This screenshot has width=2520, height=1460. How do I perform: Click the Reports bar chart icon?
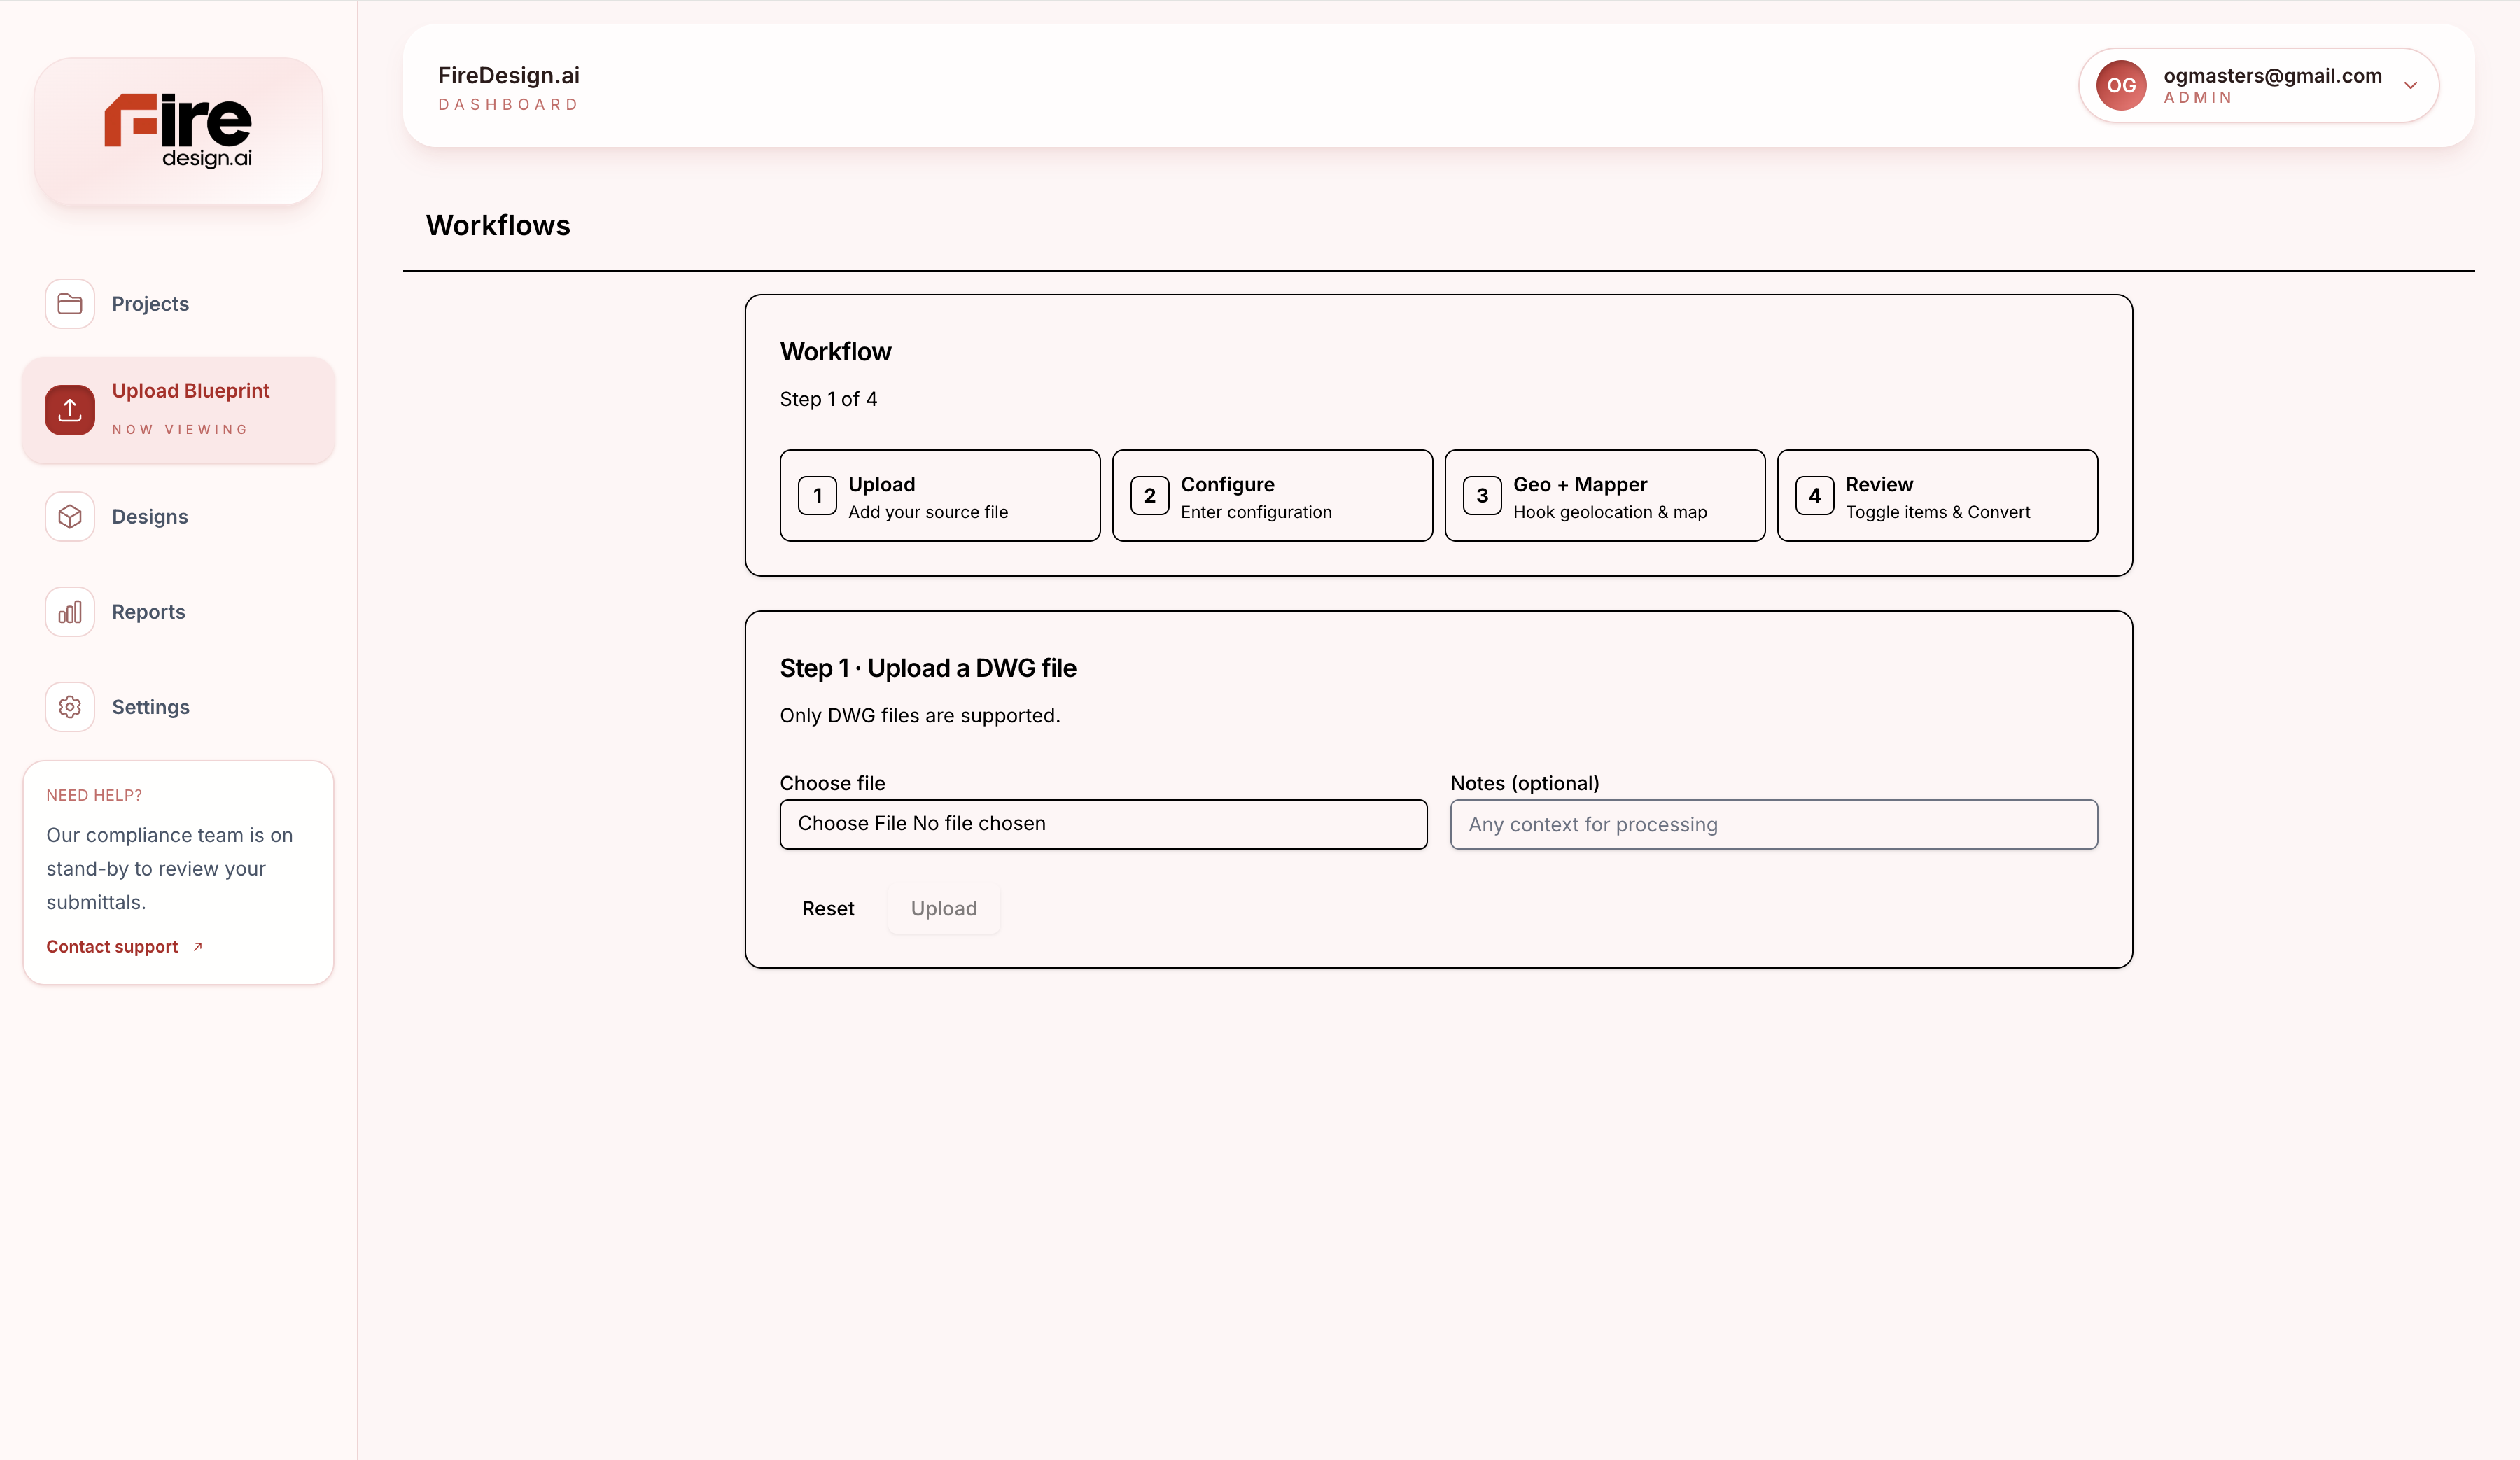pyautogui.click(x=70, y=612)
